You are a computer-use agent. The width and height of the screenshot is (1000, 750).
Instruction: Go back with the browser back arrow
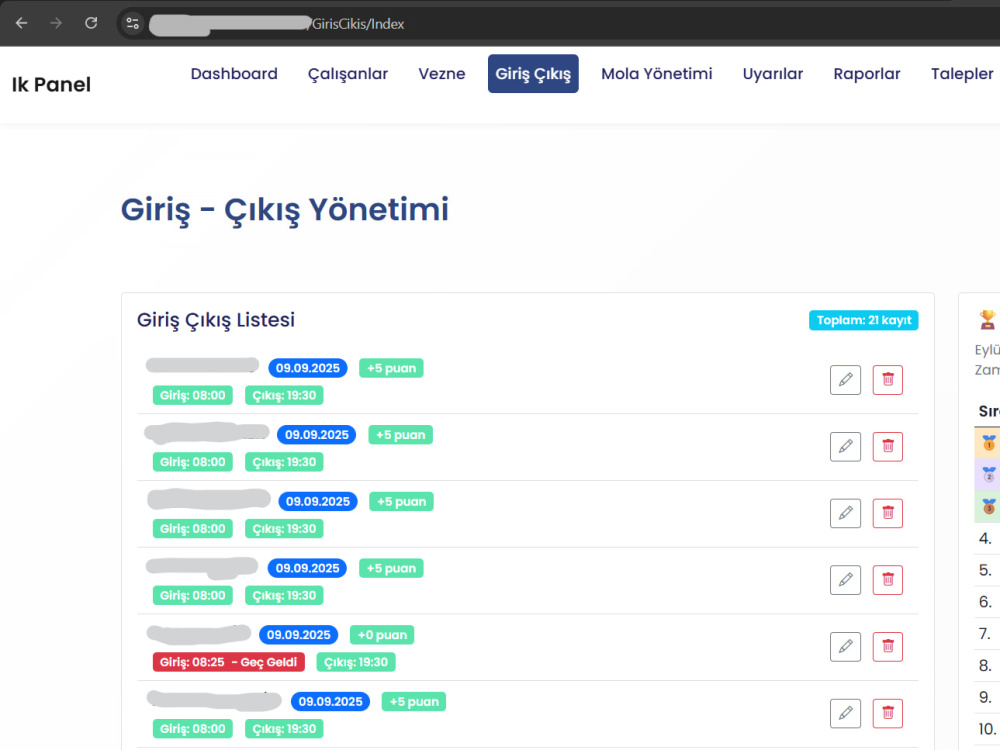22,24
